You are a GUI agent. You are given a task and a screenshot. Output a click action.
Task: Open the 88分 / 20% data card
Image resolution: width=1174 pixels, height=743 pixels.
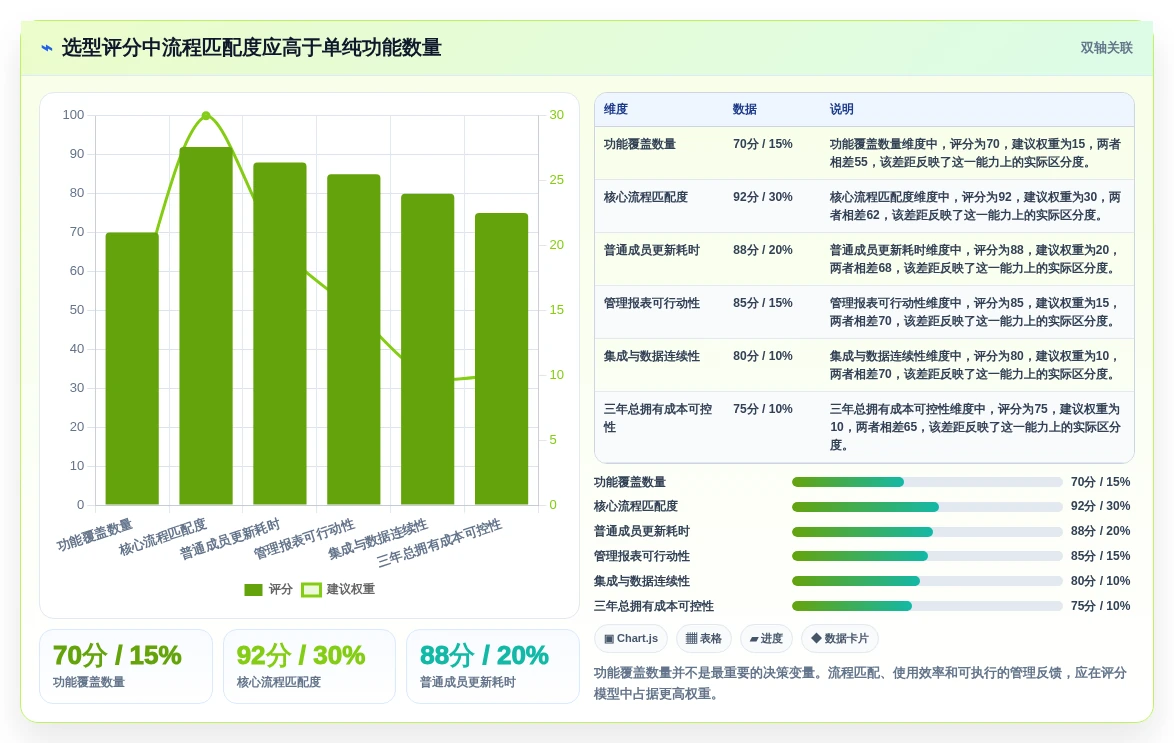click(493, 667)
